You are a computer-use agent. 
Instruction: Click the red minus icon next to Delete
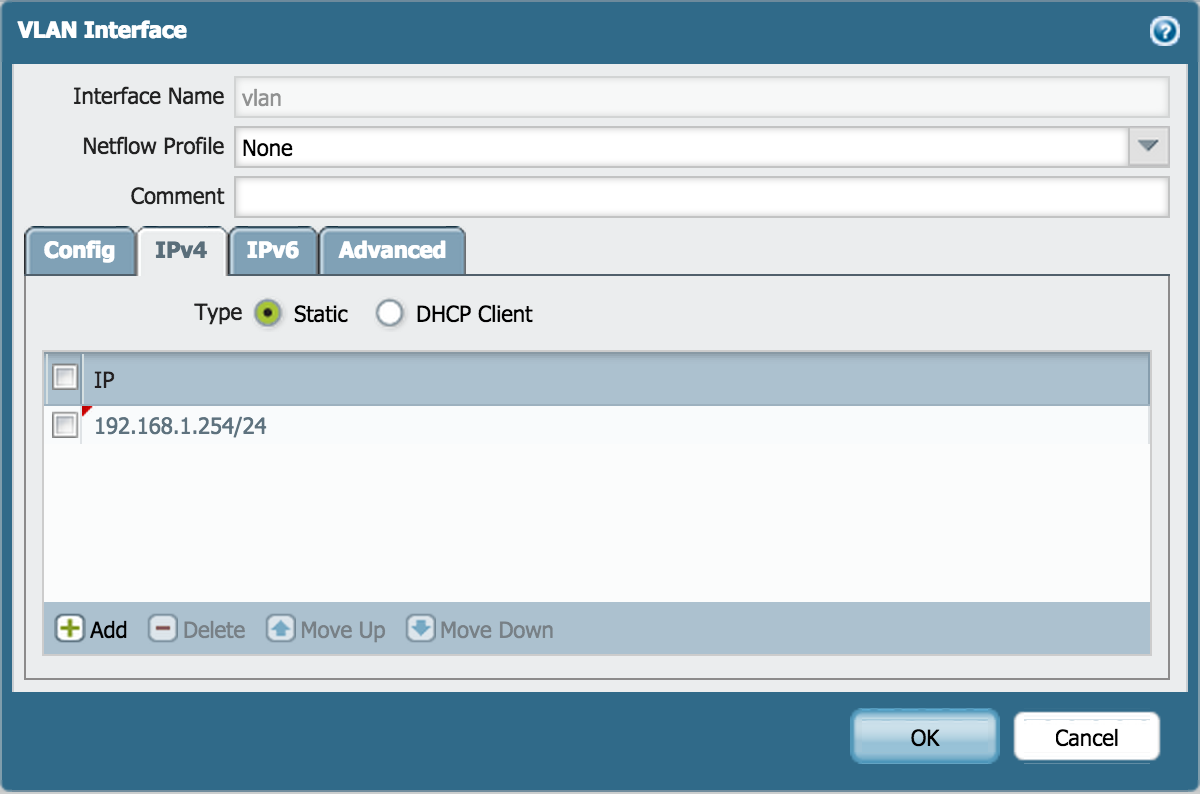click(163, 629)
